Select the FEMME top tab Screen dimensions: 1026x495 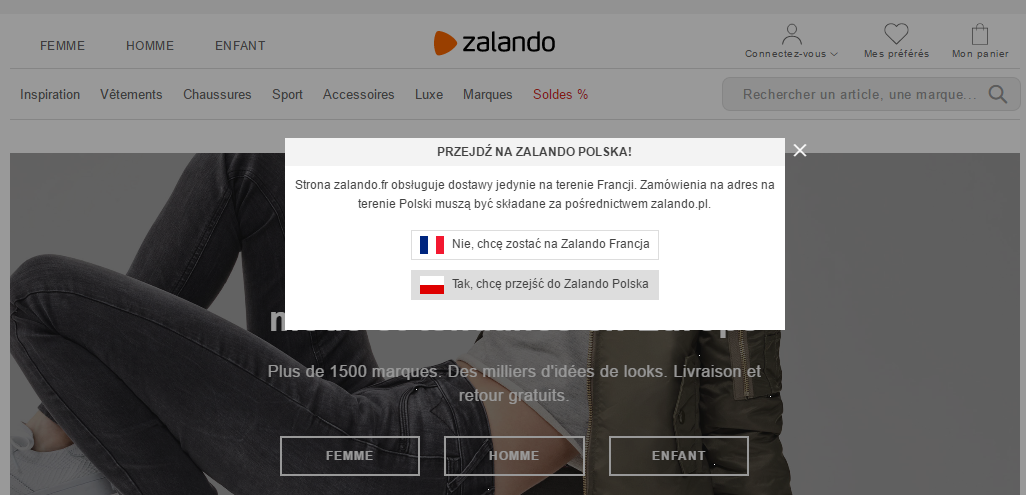pyautogui.click(x=62, y=46)
